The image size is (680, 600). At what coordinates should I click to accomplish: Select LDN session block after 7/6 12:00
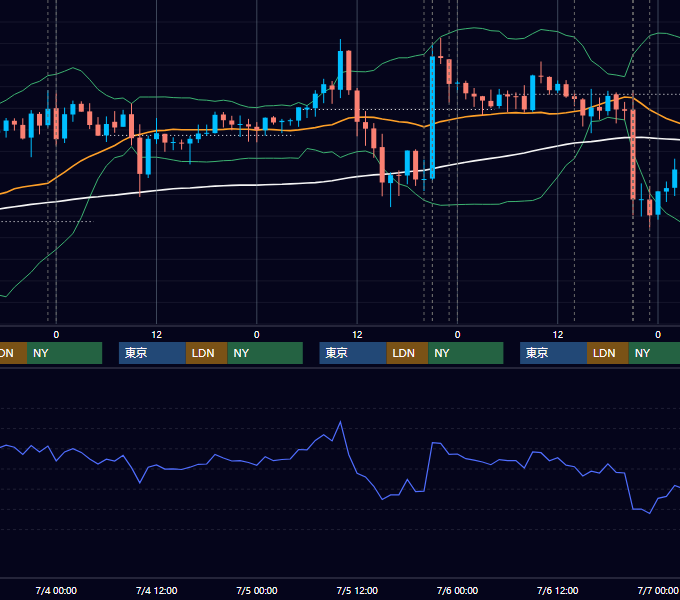[x=608, y=353]
